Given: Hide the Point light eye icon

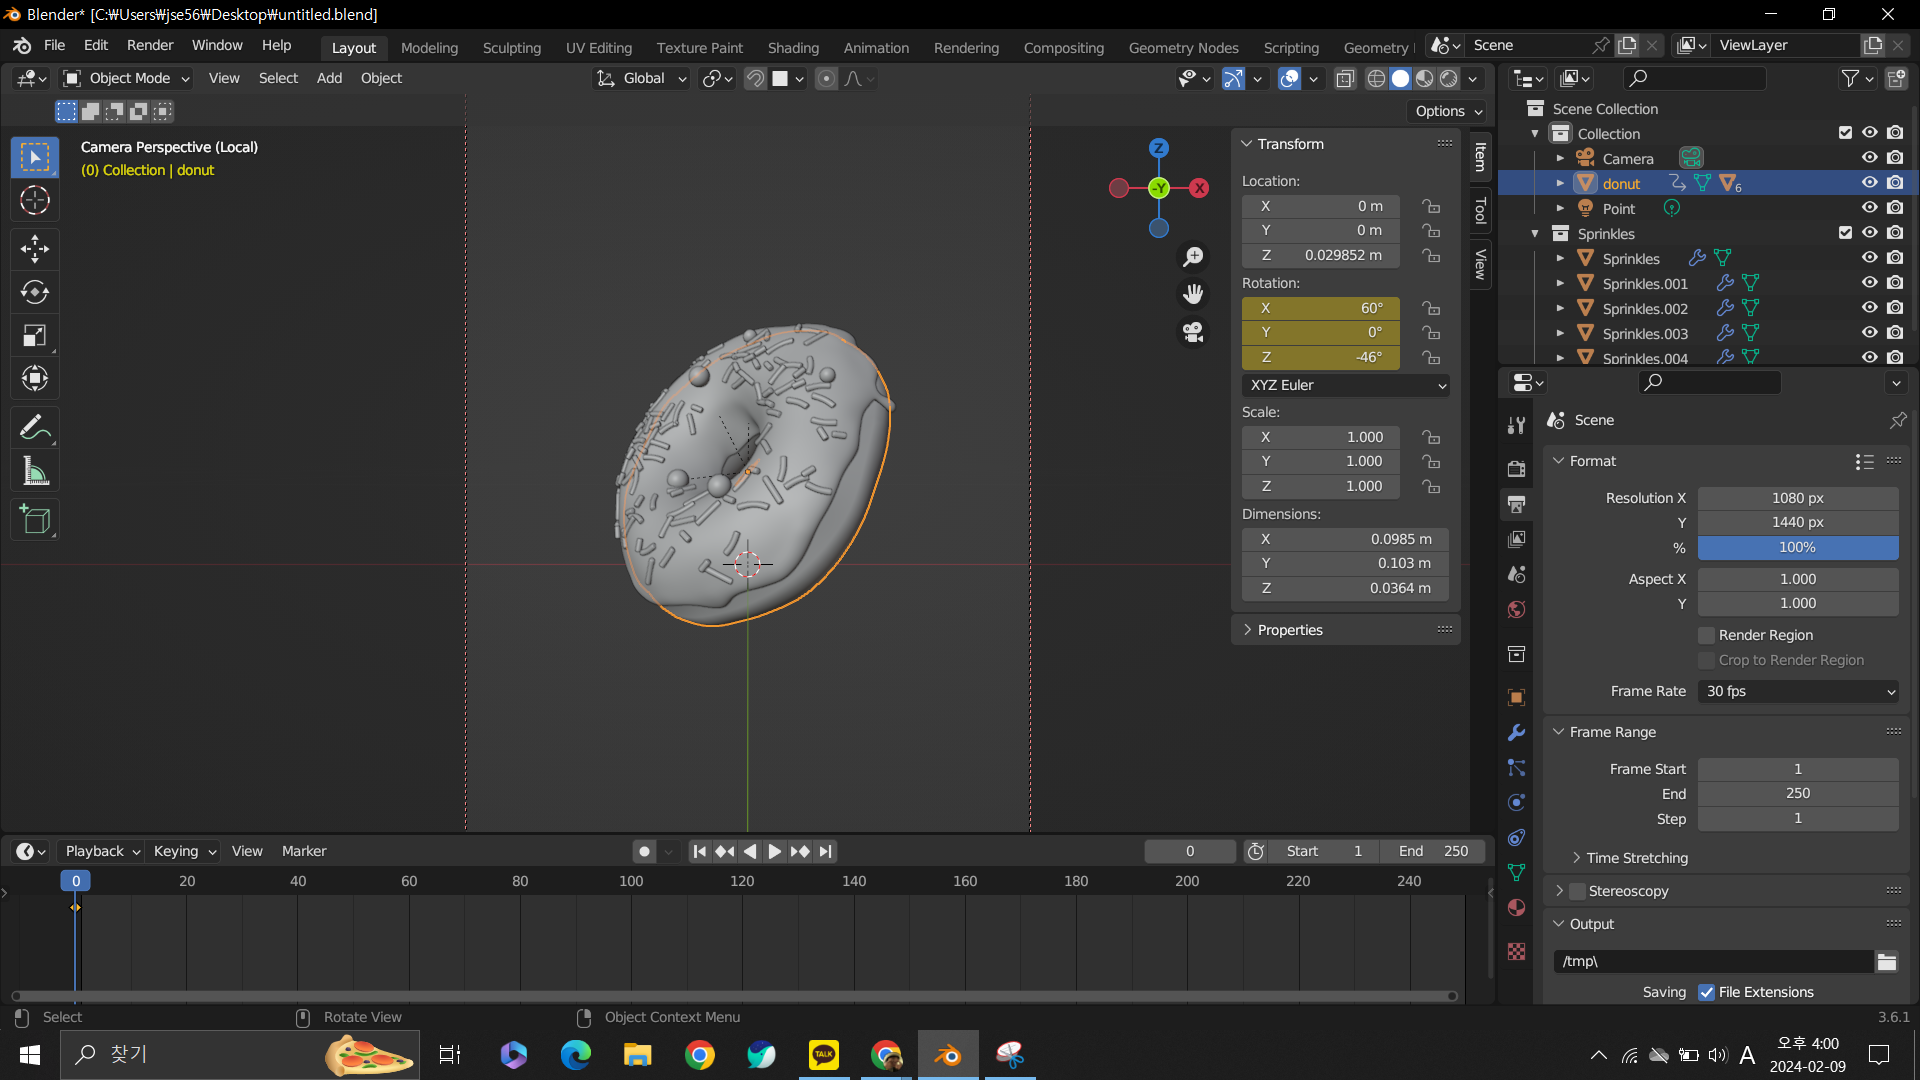Looking at the screenshot, I should 1869,208.
